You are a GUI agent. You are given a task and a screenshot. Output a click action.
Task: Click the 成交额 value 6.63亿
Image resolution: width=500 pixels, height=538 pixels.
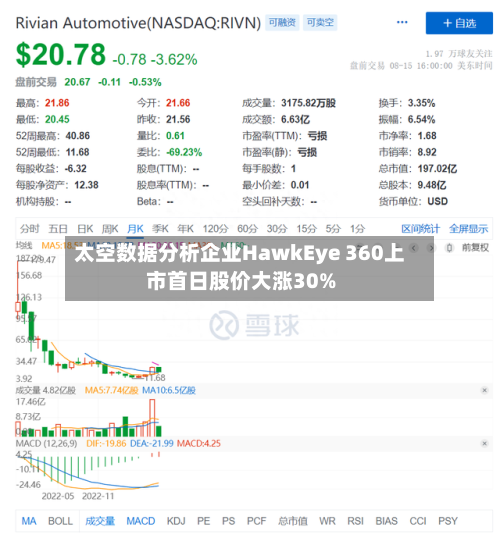[295, 119]
